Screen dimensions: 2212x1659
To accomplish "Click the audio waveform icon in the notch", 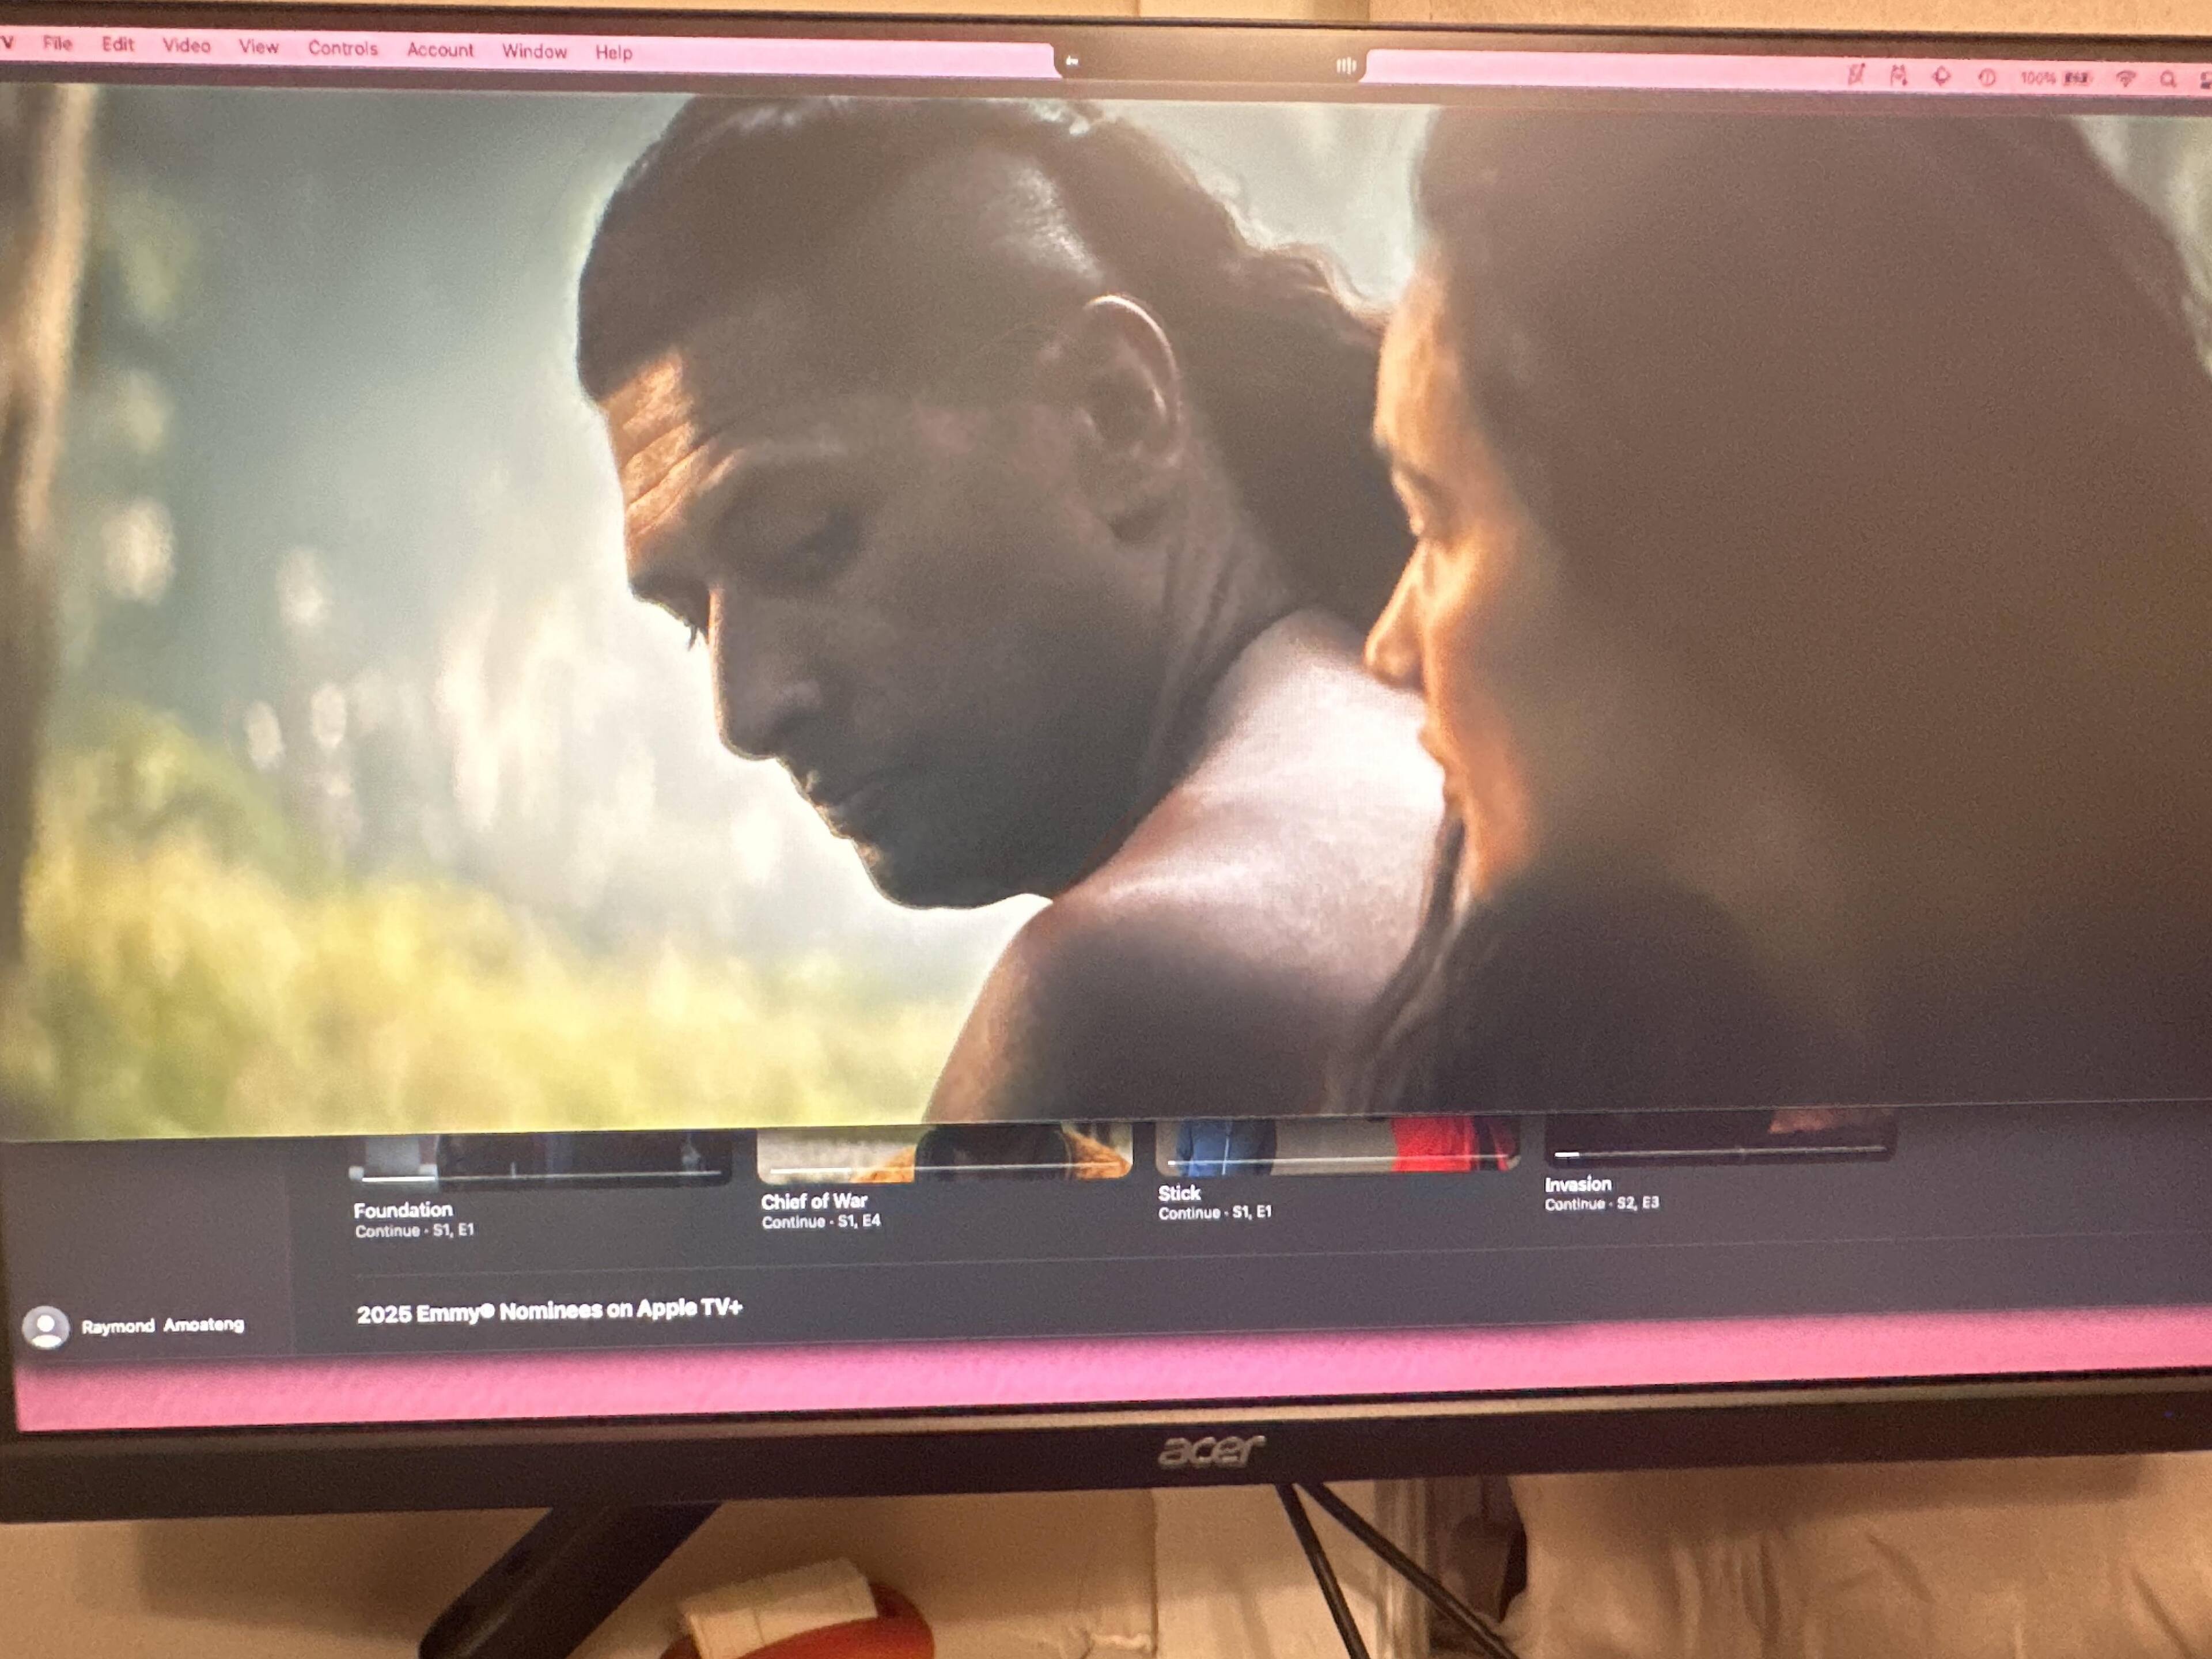I will (1346, 66).
